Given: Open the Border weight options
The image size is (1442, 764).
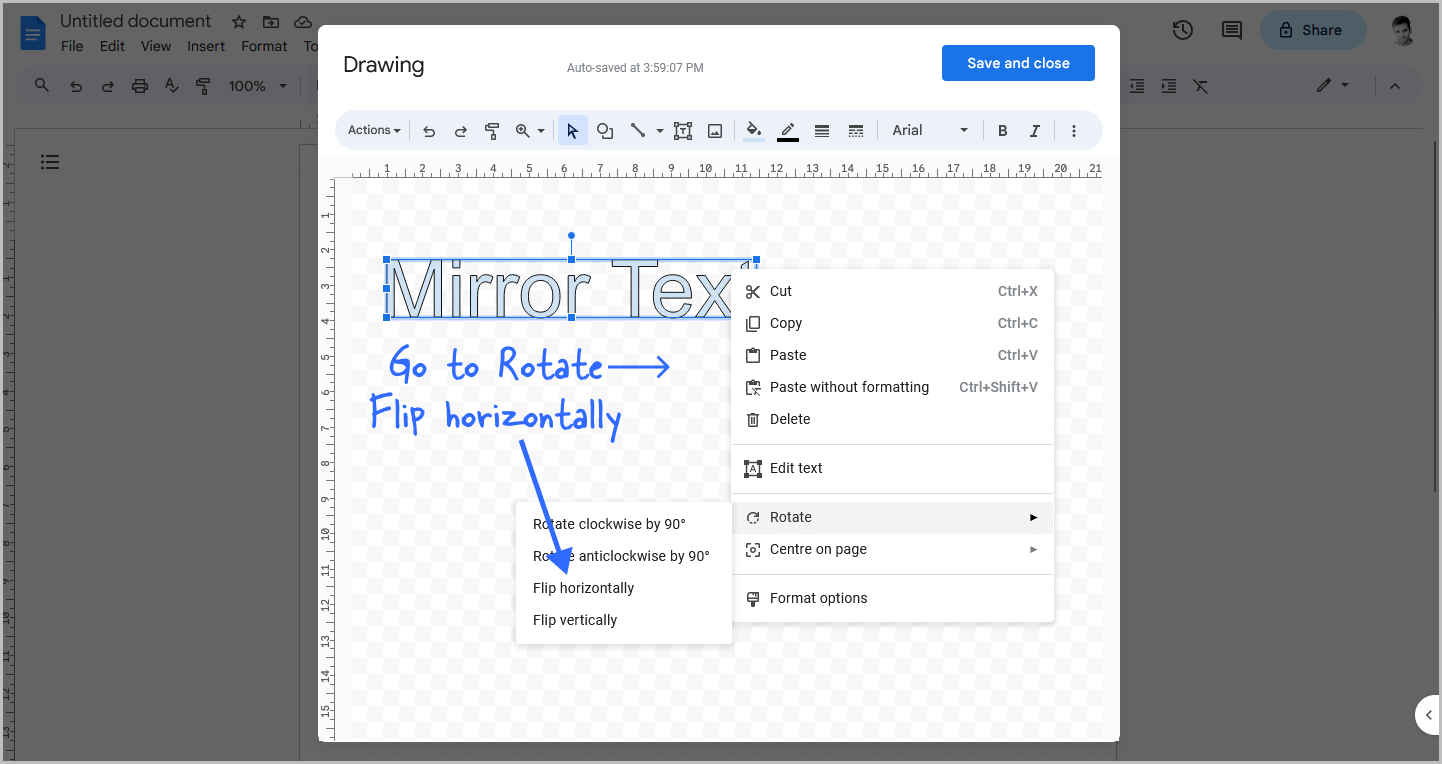Looking at the screenshot, I should [x=821, y=130].
